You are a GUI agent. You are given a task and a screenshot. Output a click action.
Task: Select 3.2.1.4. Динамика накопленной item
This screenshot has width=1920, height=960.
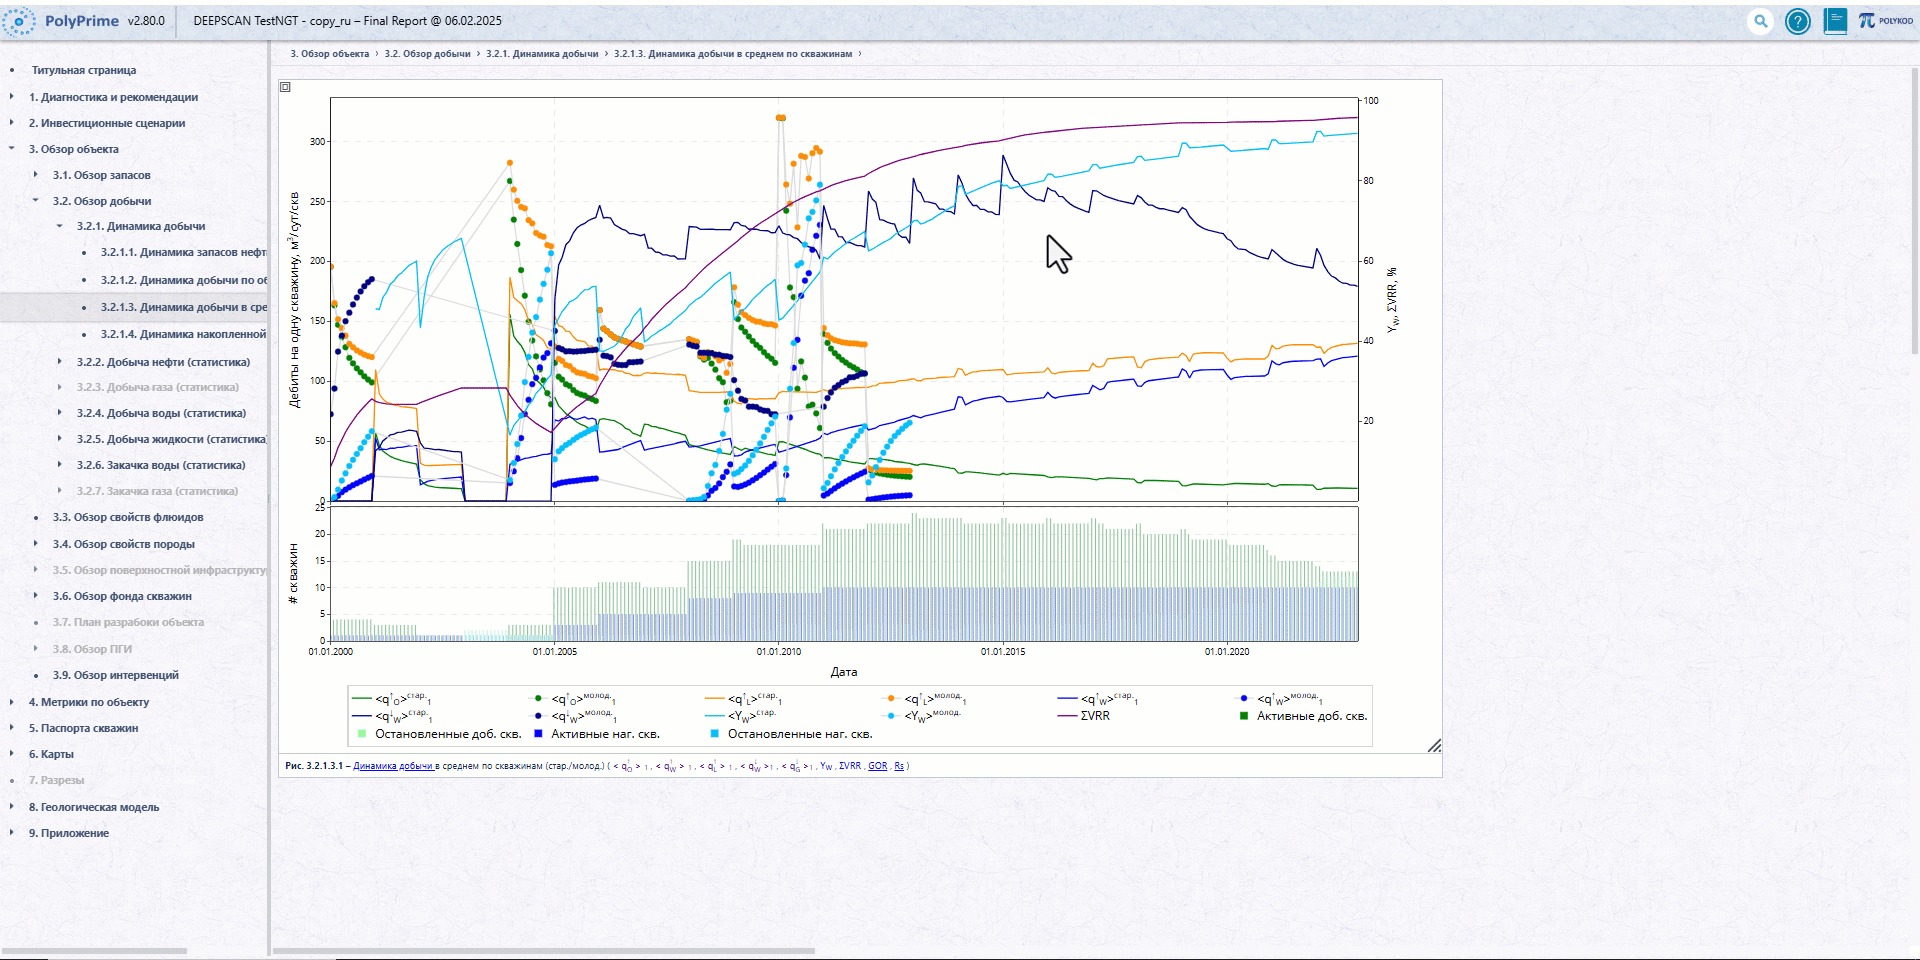tap(183, 334)
